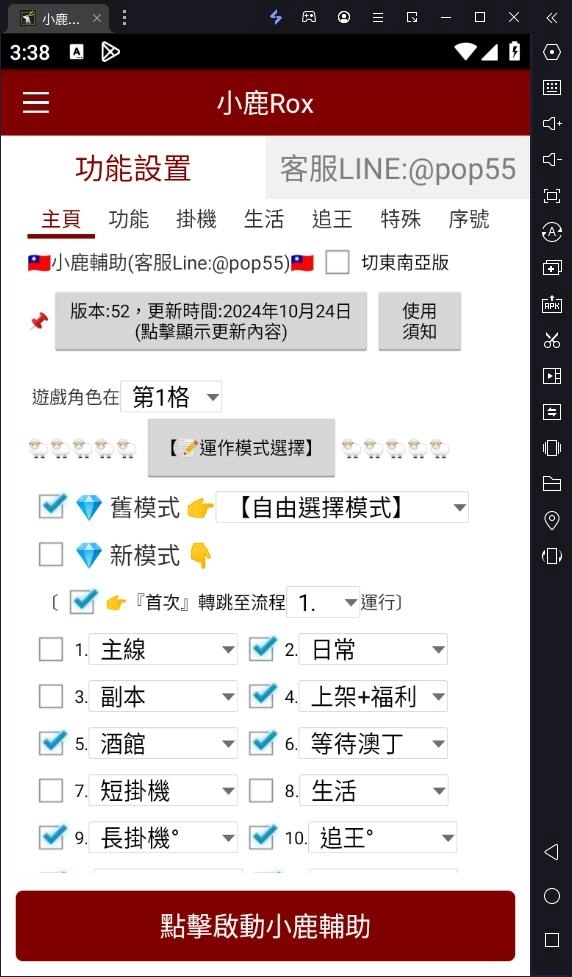Check the 新模式 checkbox
This screenshot has width=572, height=977.
51,555
